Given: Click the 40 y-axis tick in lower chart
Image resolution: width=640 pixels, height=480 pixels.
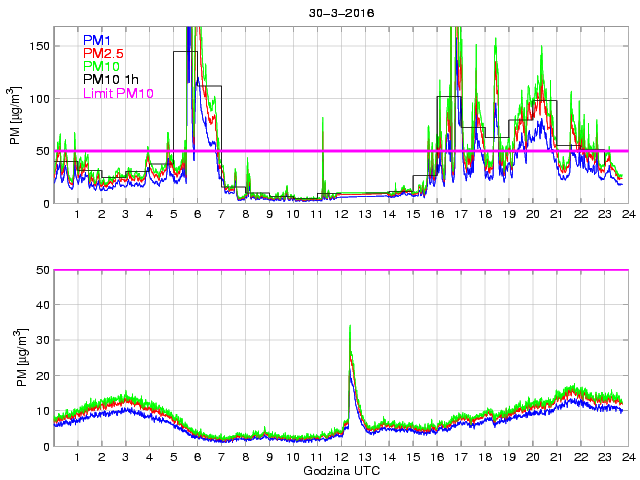Looking at the screenshot, I should click(x=41, y=305).
